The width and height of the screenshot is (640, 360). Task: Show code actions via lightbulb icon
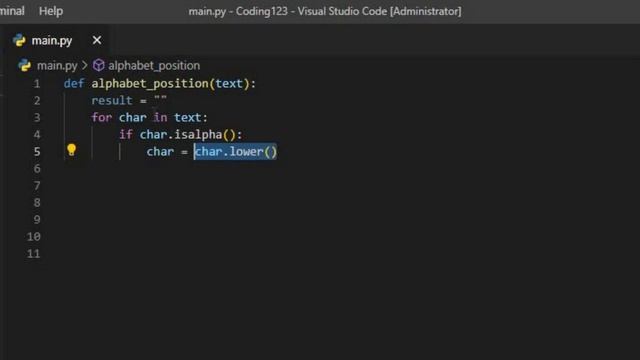(71, 150)
